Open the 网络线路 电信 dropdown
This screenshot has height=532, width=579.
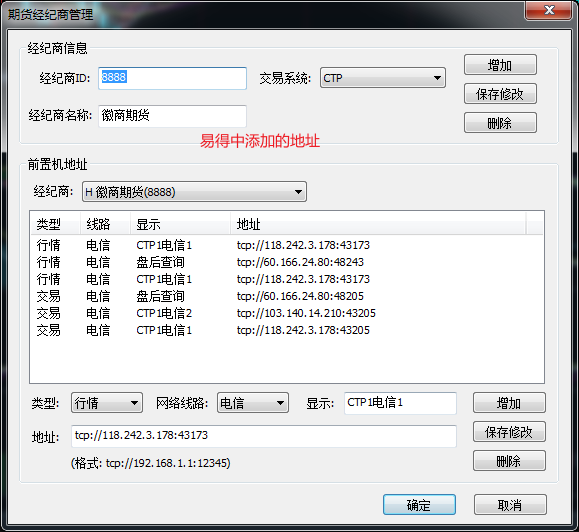(x=253, y=403)
